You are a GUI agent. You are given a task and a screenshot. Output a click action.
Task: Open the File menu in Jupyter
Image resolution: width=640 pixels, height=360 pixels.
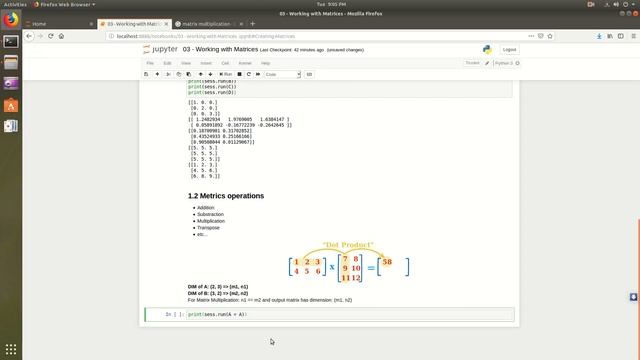[x=150, y=63]
